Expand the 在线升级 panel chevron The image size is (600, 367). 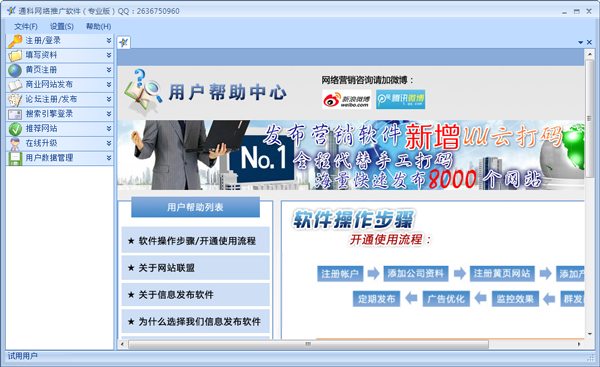coord(109,144)
